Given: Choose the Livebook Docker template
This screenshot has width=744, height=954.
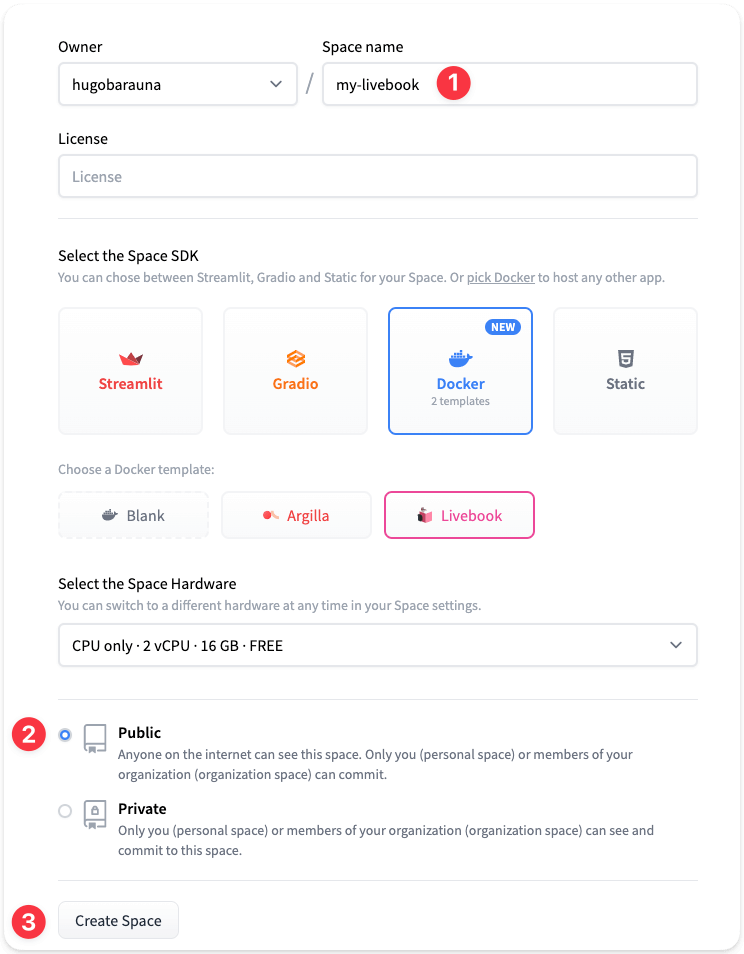Looking at the screenshot, I should point(459,516).
